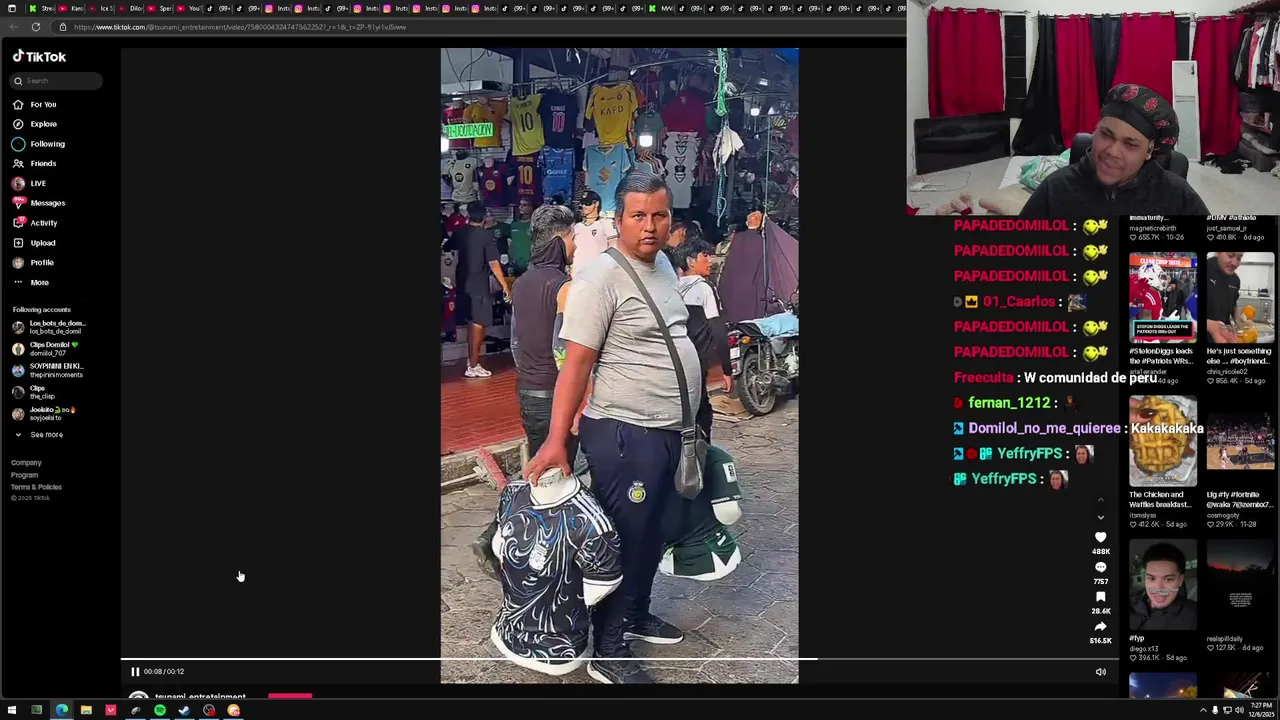Open the video comments bubble icon
This screenshot has width=1280, height=720.
coord(1101,568)
